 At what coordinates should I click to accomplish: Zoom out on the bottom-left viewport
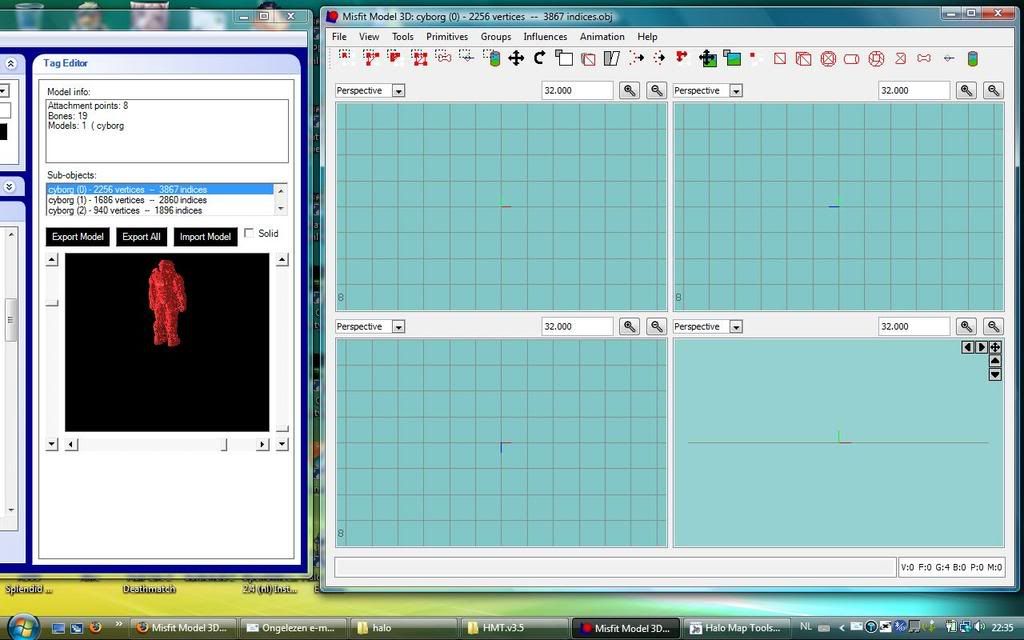[656, 327]
